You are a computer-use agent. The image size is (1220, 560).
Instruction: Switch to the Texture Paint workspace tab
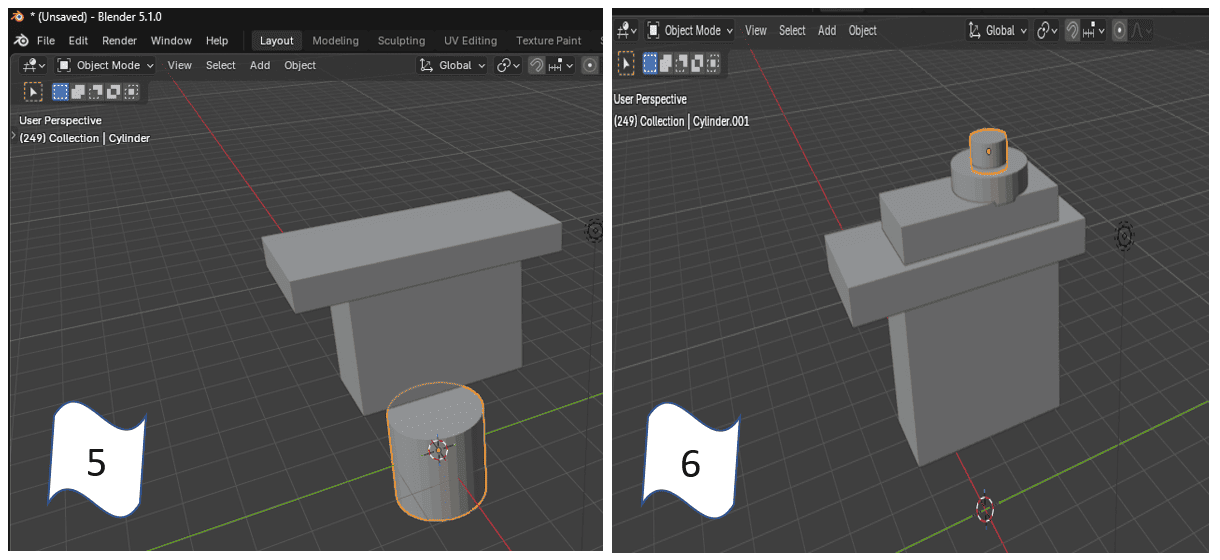pos(548,41)
